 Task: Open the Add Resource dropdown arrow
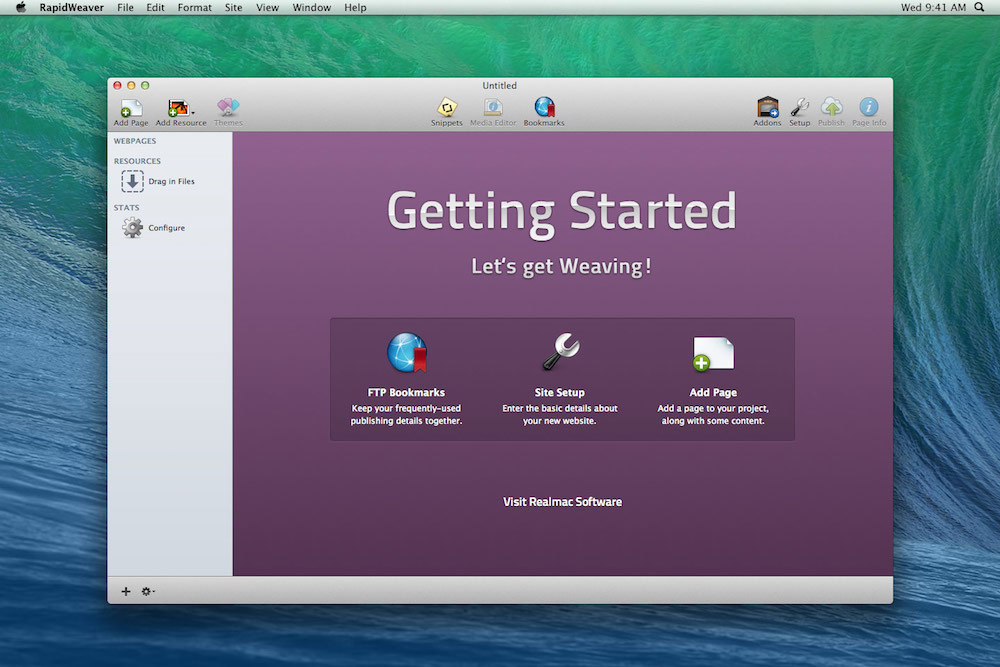(x=193, y=112)
